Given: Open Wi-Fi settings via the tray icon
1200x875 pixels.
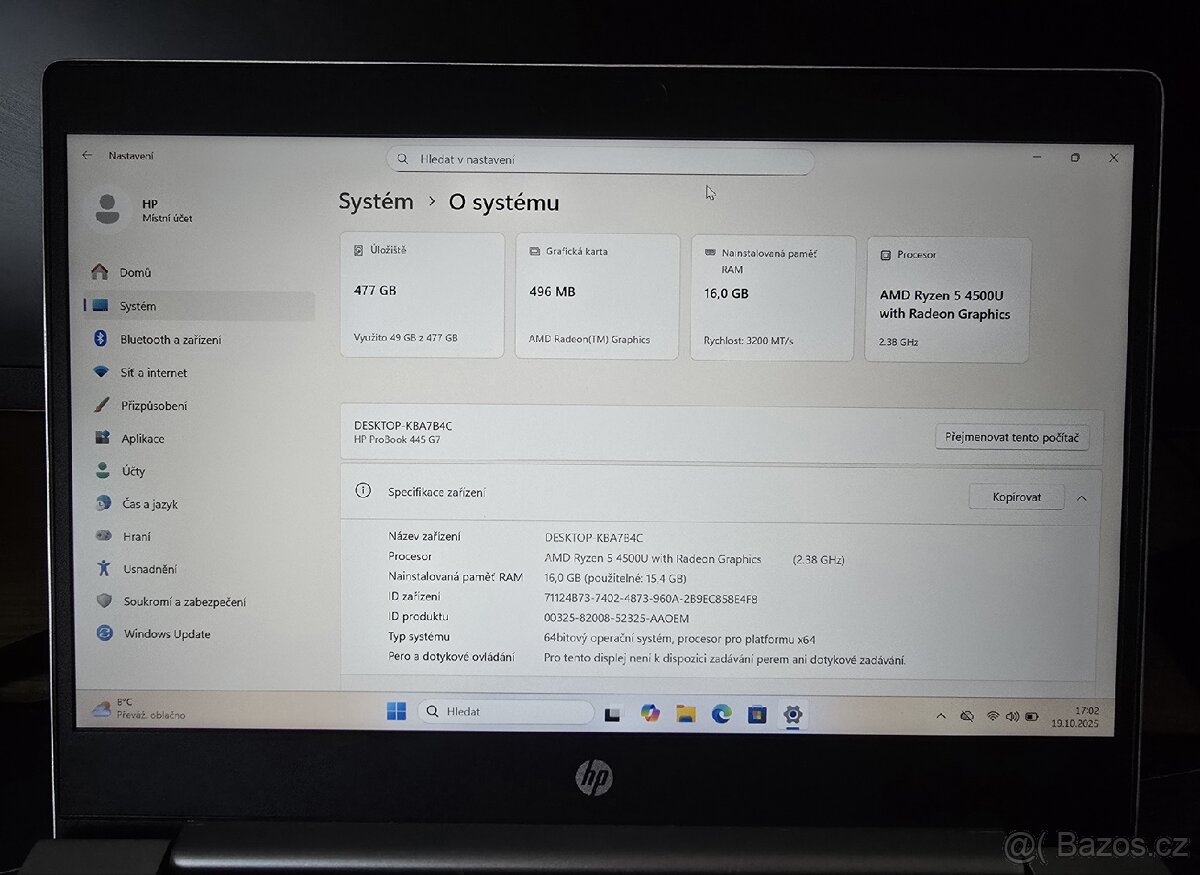Looking at the screenshot, I should [x=992, y=716].
